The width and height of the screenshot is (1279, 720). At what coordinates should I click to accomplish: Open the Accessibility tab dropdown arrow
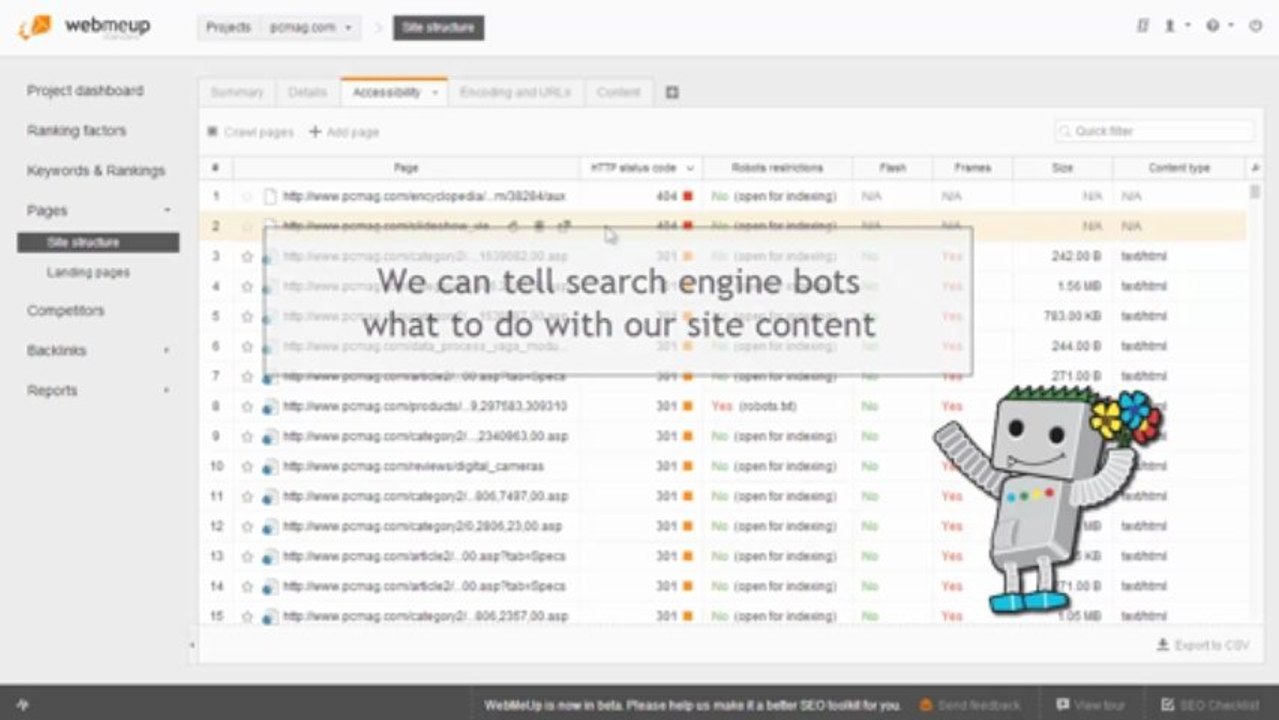point(436,92)
